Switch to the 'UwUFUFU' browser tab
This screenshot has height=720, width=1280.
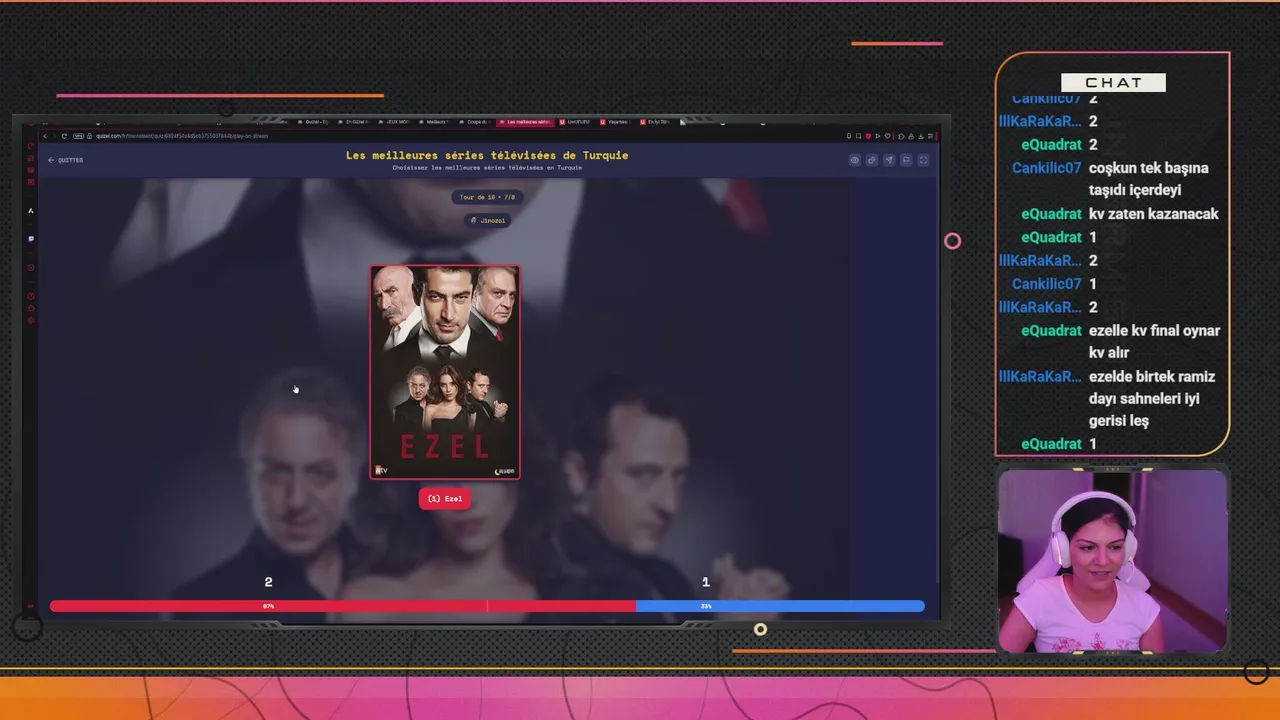click(575, 122)
